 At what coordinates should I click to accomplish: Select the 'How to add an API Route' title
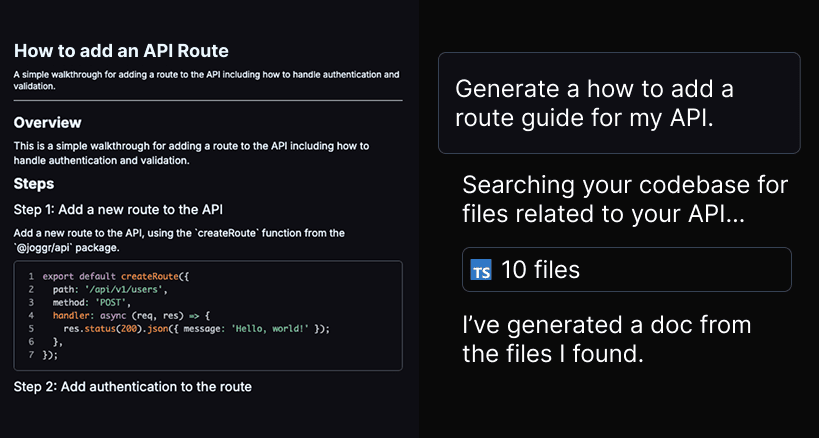[x=121, y=51]
